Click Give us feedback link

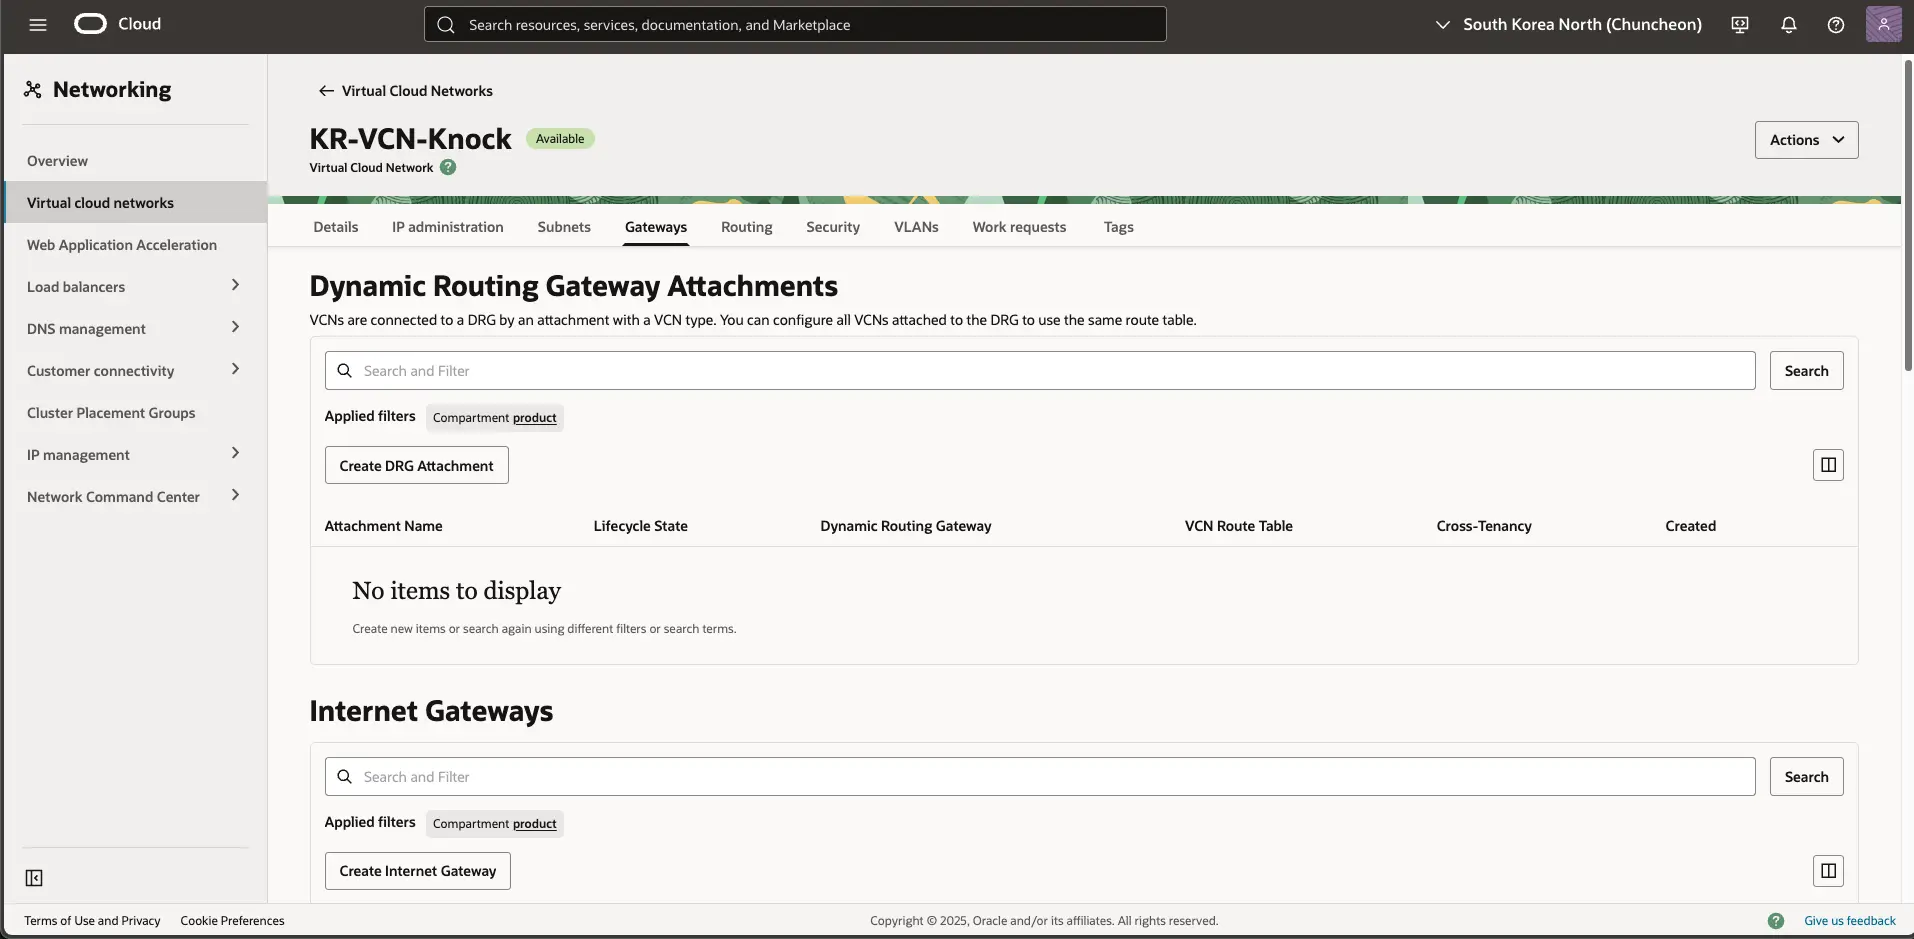point(1850,921)
